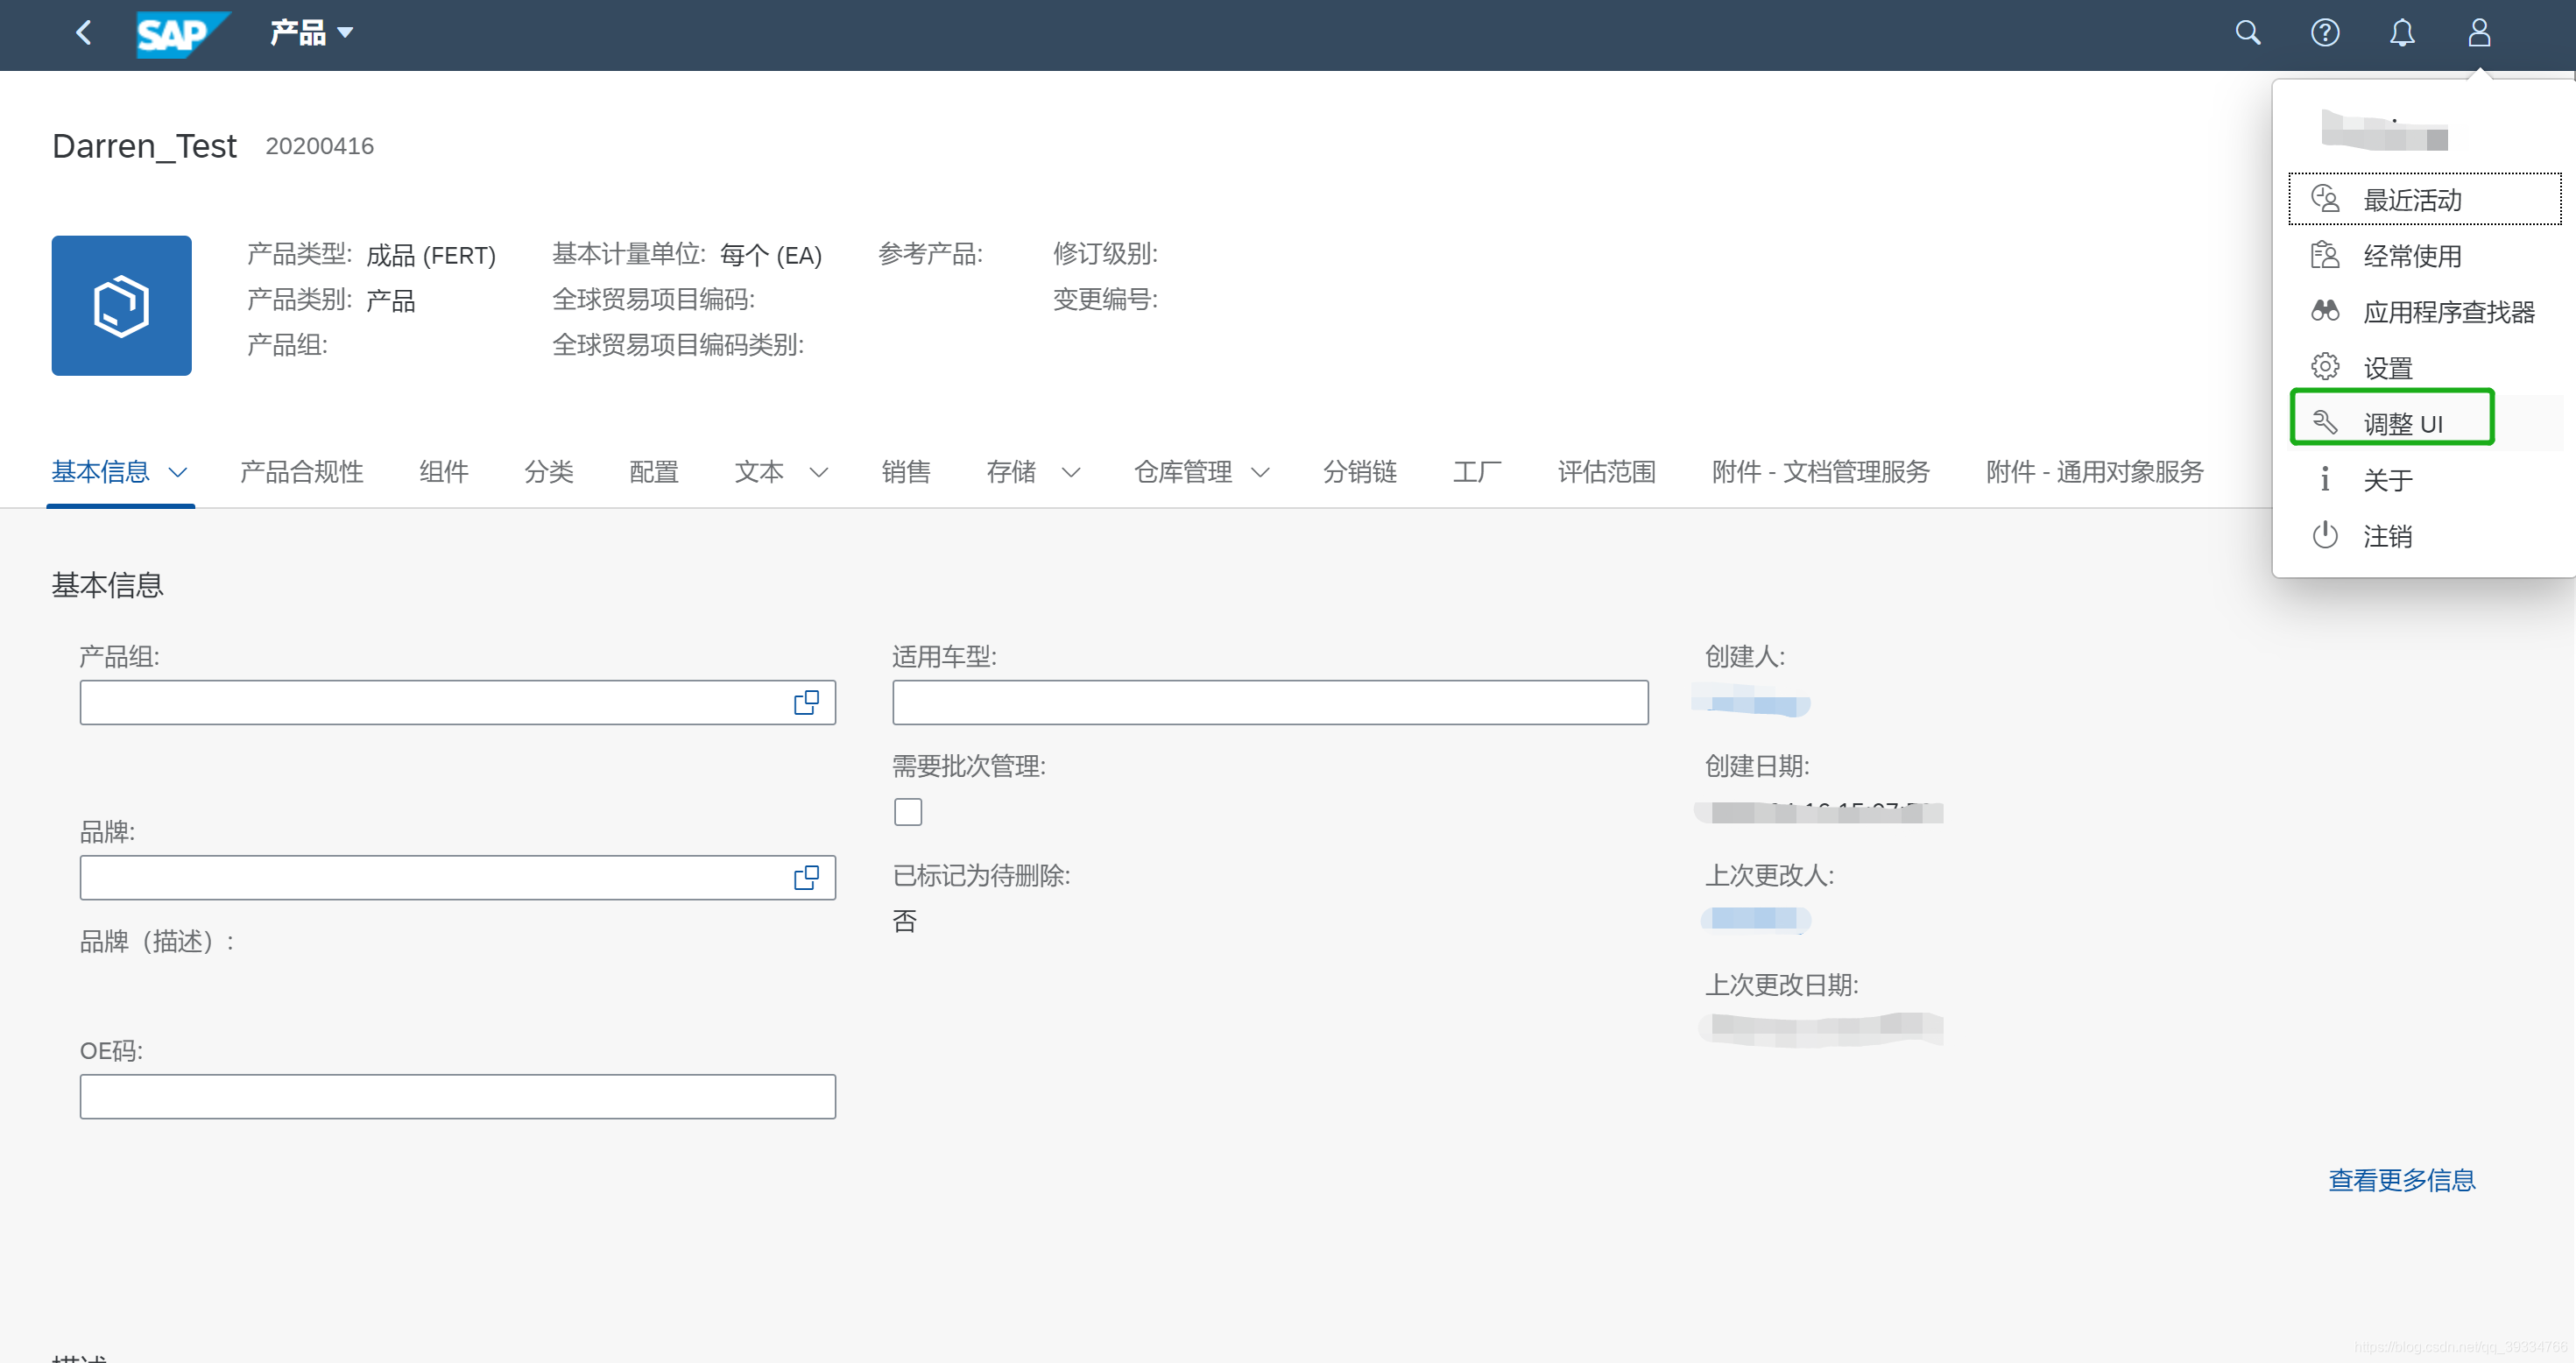This screenshot has height=1363, width=2576.
Task: Choose 调整 UI in the user menu
Action: (2424, 423)
